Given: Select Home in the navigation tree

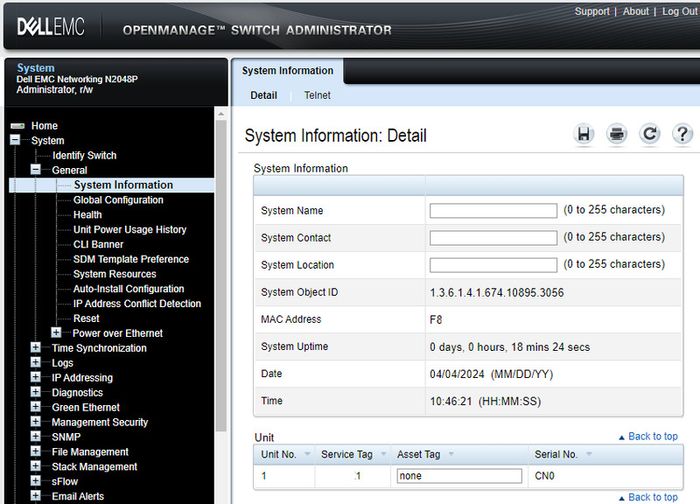Looking at the screenshot, I should coord(44,126).
